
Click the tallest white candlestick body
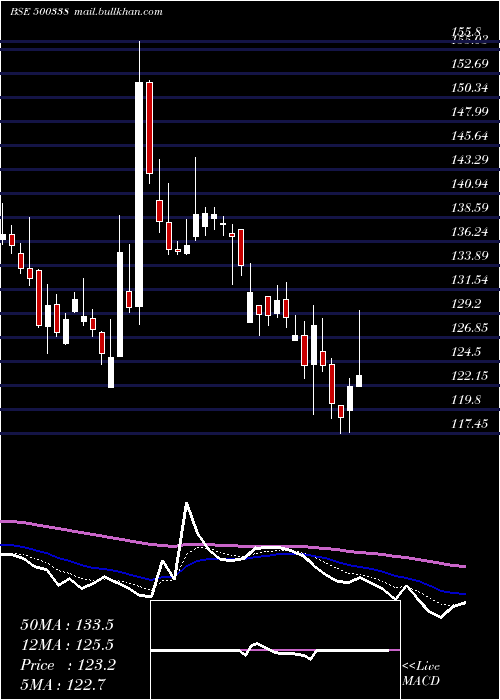pos(139,194)
